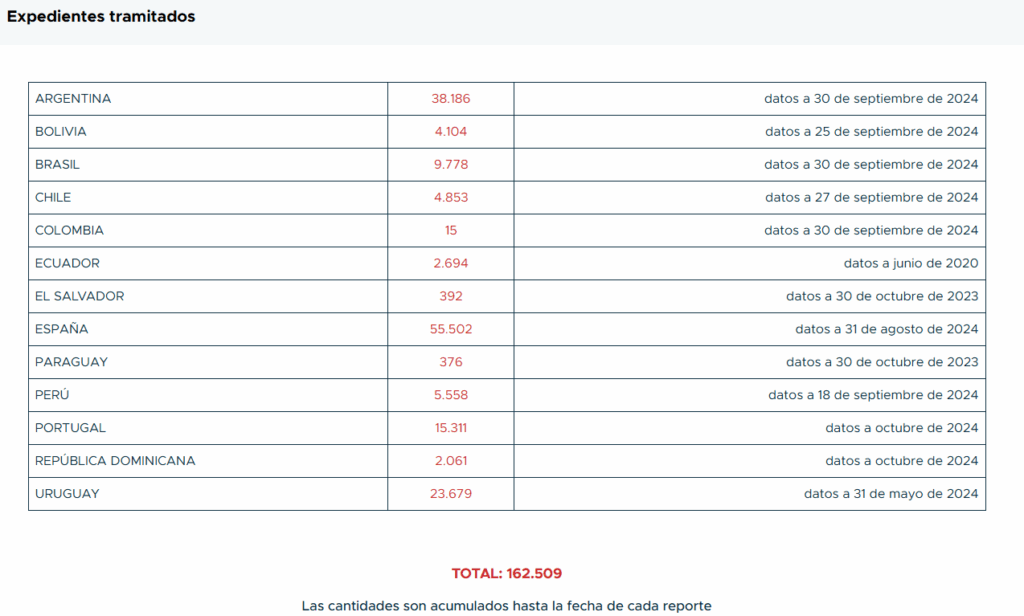The width and height of the screenshot is (1024, 616).
Task: Click the date text 'datos a junio de 2020'
Action: (911, 263)
